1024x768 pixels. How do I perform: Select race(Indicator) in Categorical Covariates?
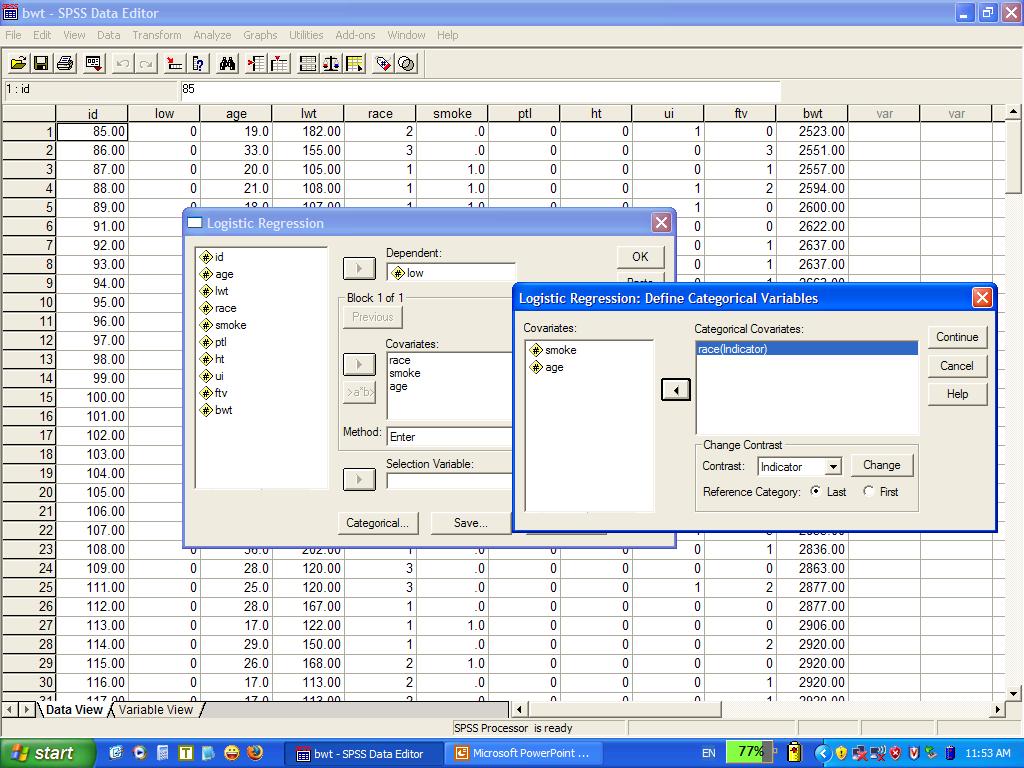[807, 349]
